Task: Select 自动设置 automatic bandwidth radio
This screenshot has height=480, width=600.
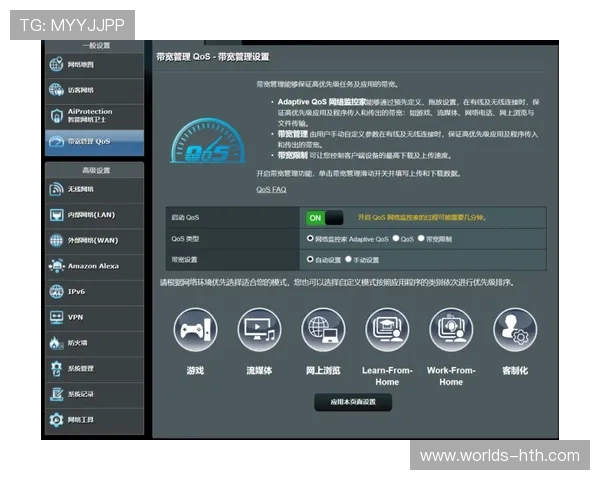Action: click(x=310, y=260)
